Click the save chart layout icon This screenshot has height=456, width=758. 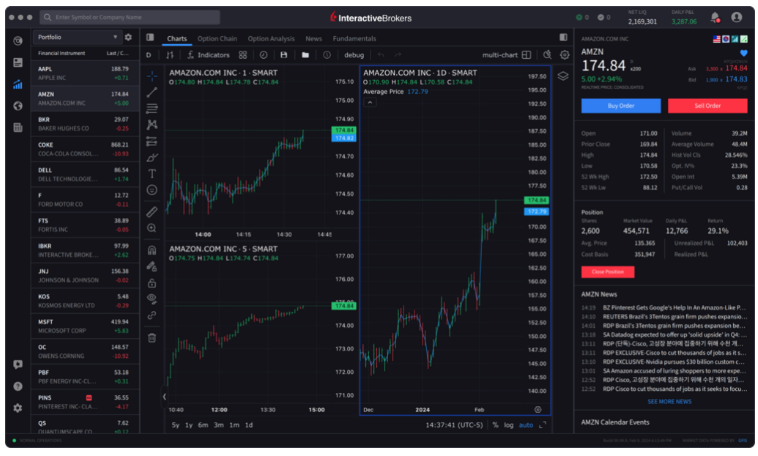[284, 55]
